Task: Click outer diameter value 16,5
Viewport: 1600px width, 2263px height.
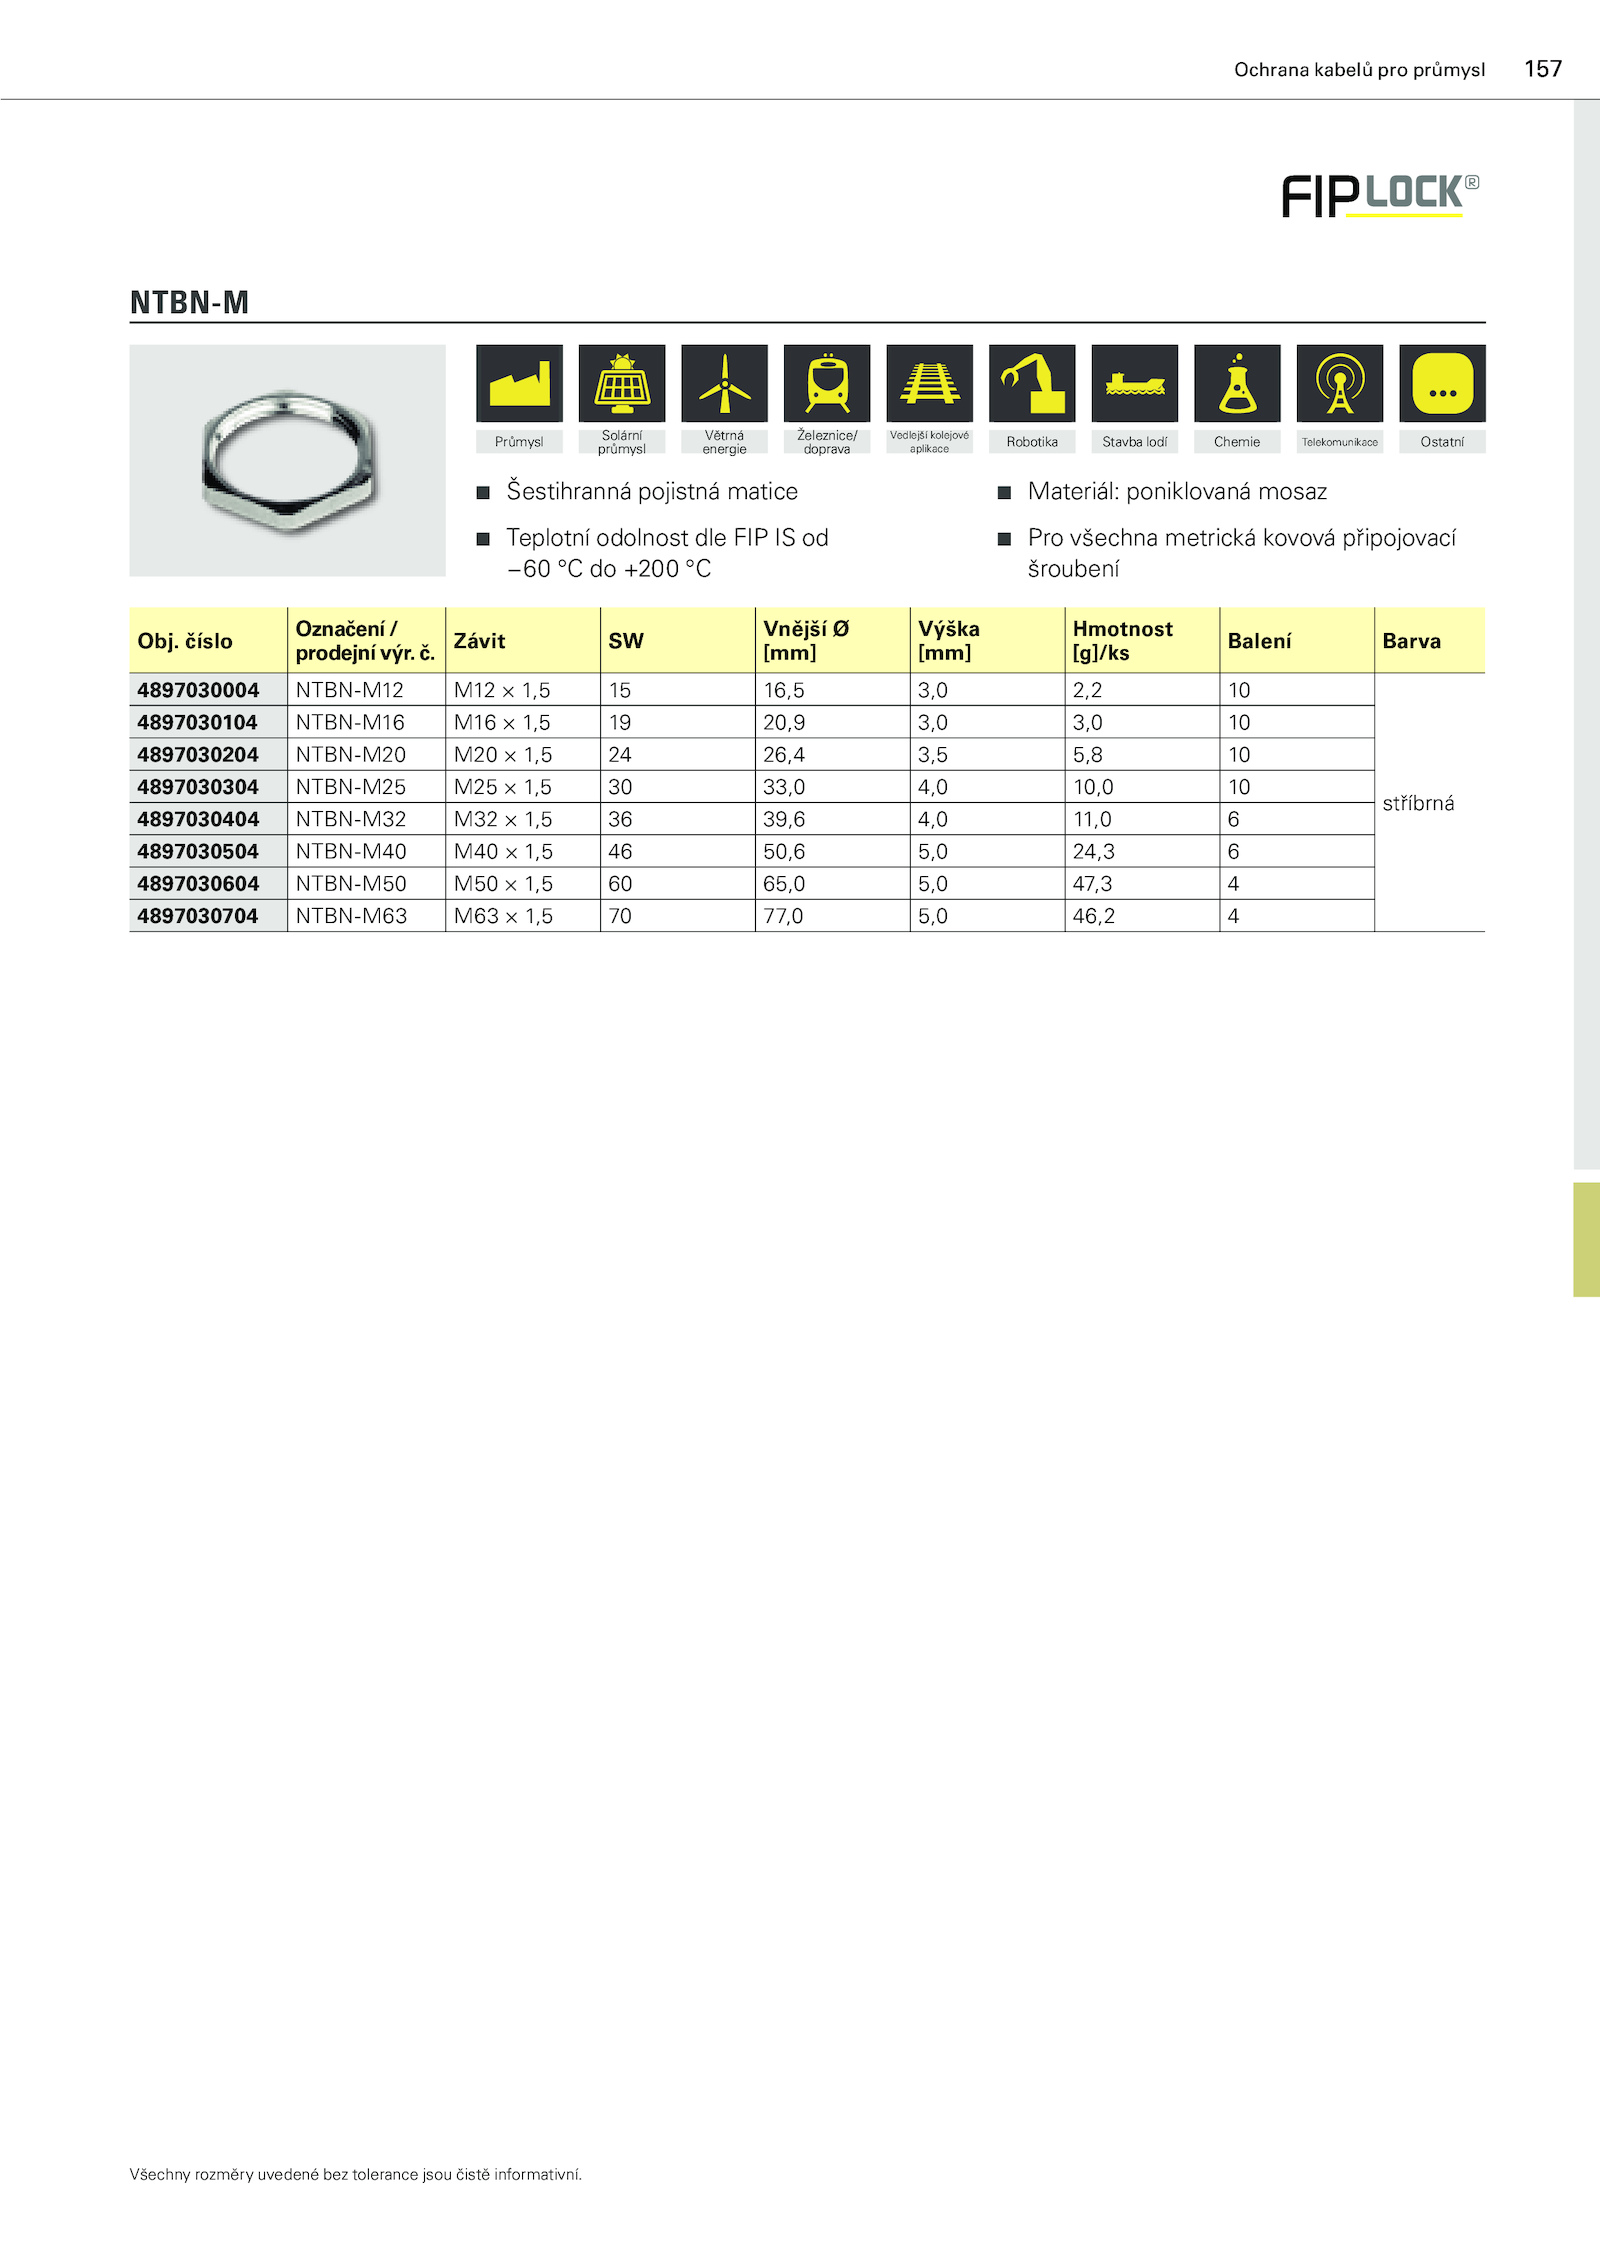Action: pos(784,690)
